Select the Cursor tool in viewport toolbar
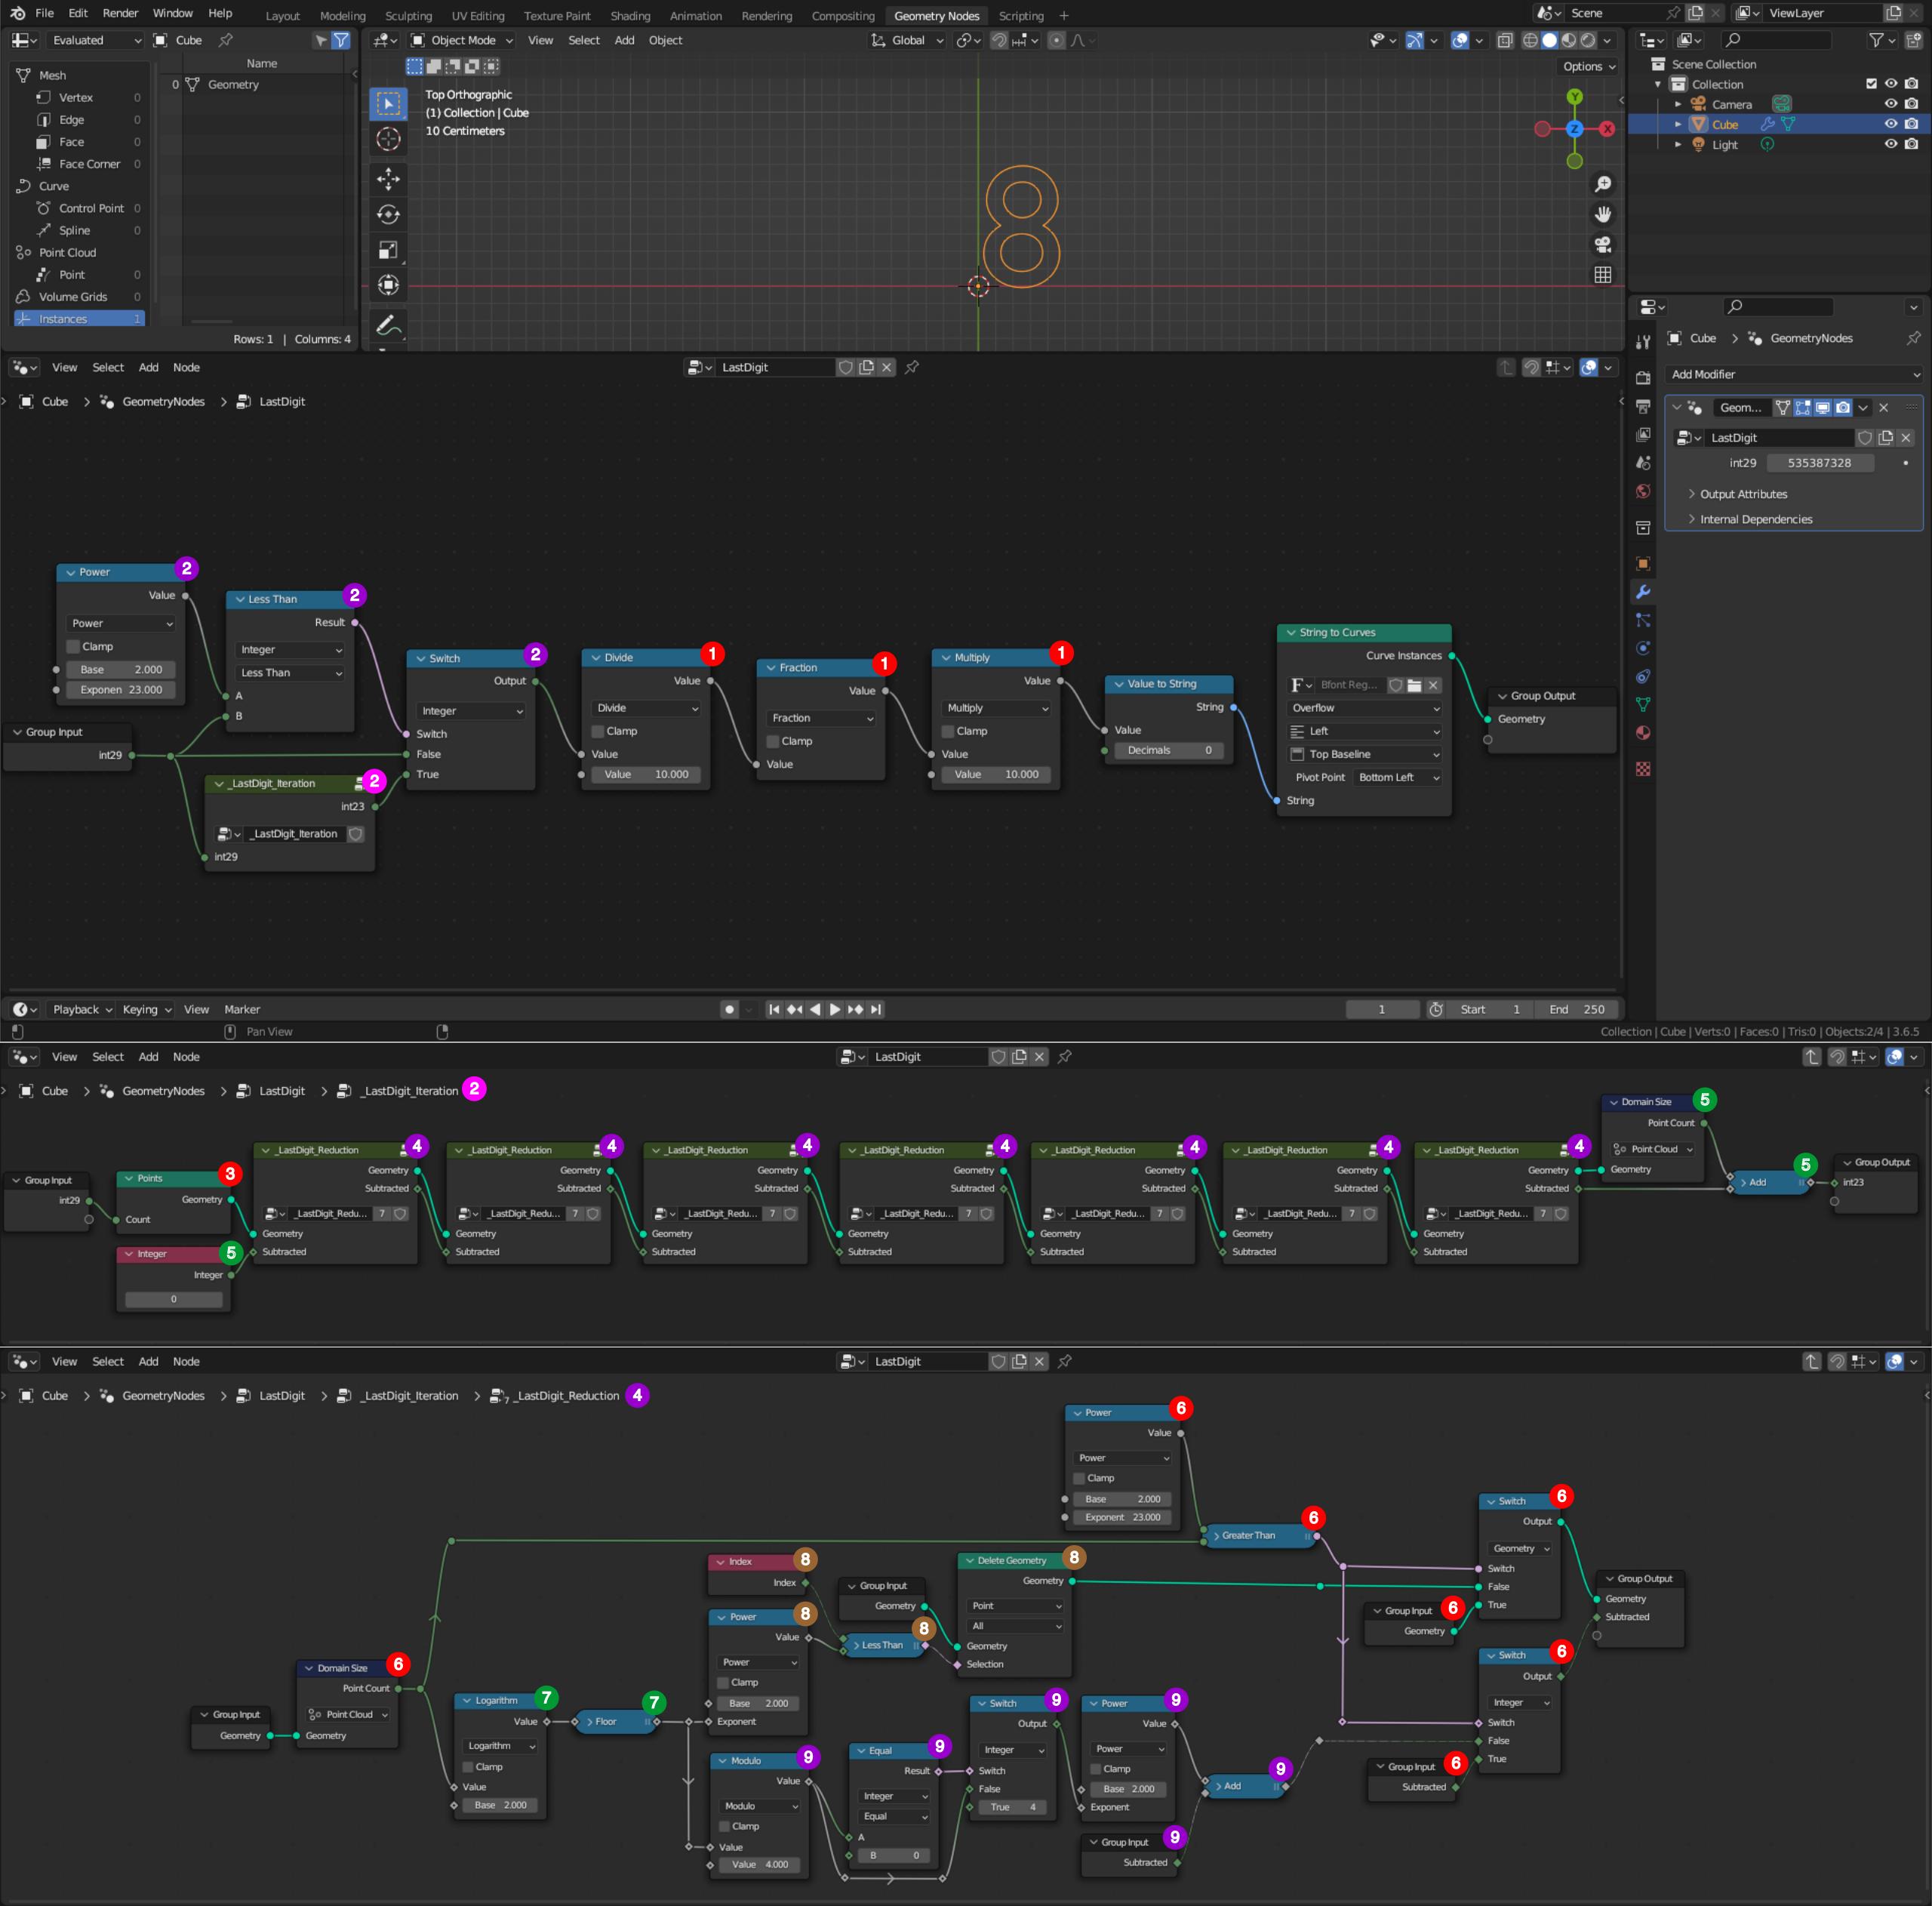Screen dimensions: 1932x1906 click(x=388, y=139)
